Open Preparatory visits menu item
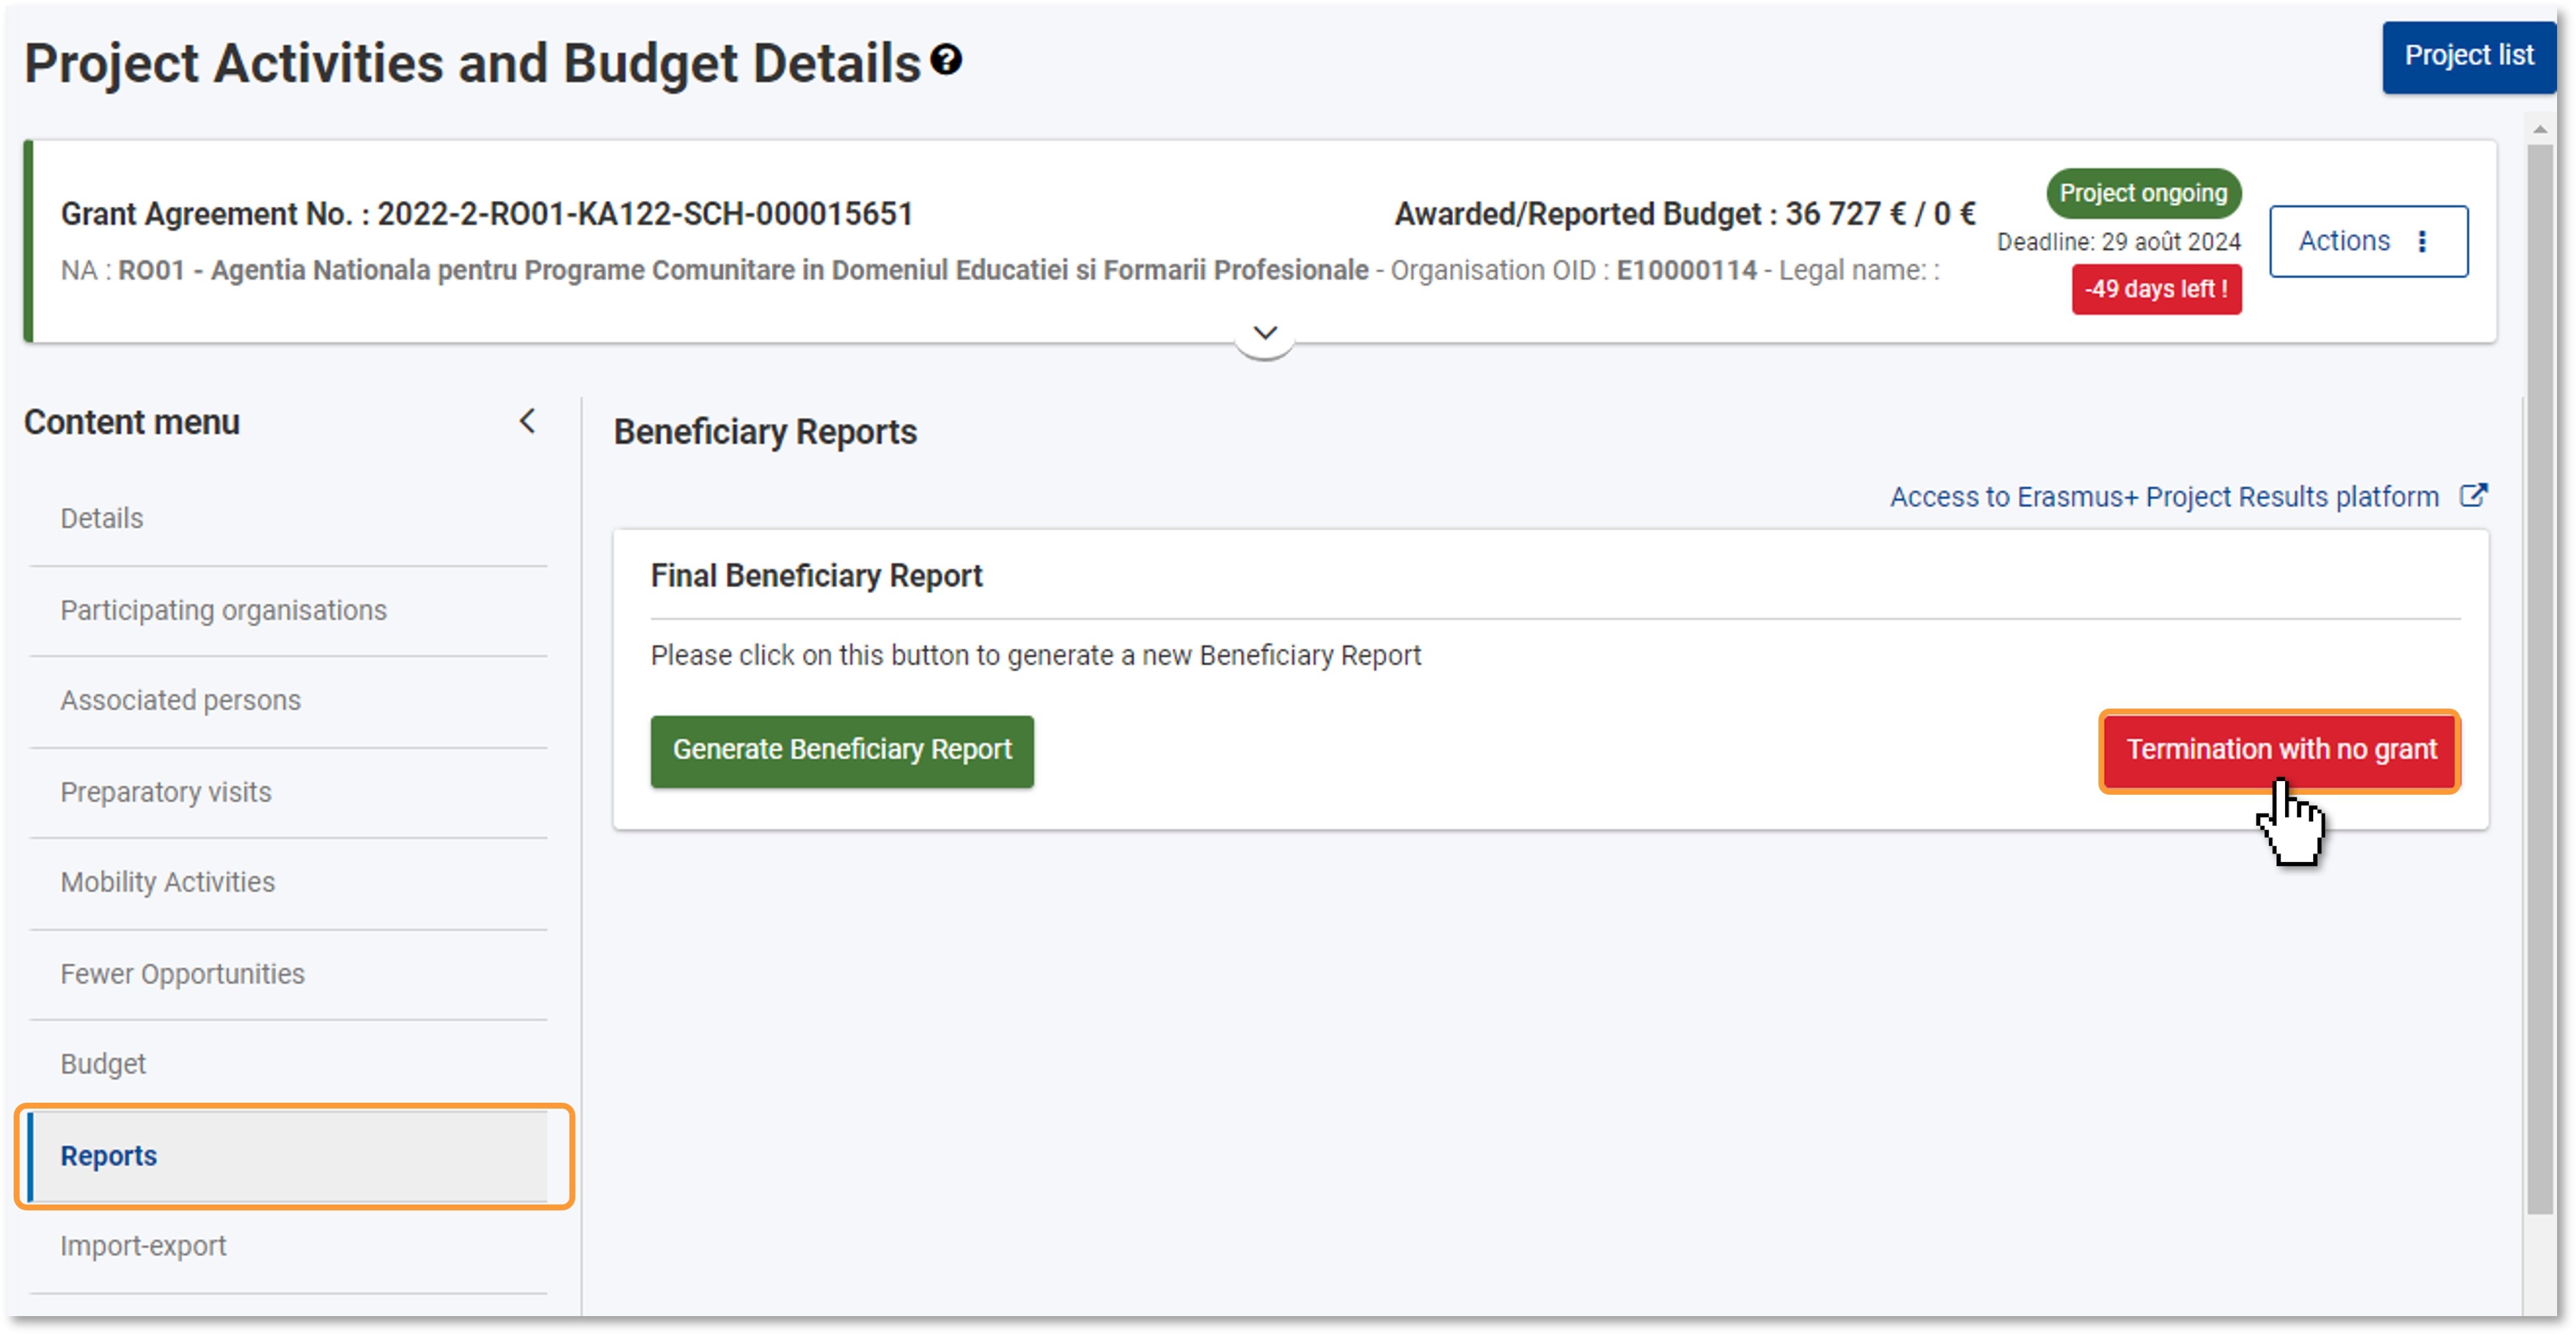This screenshot has width=2576, height=1335. (166, 792)
